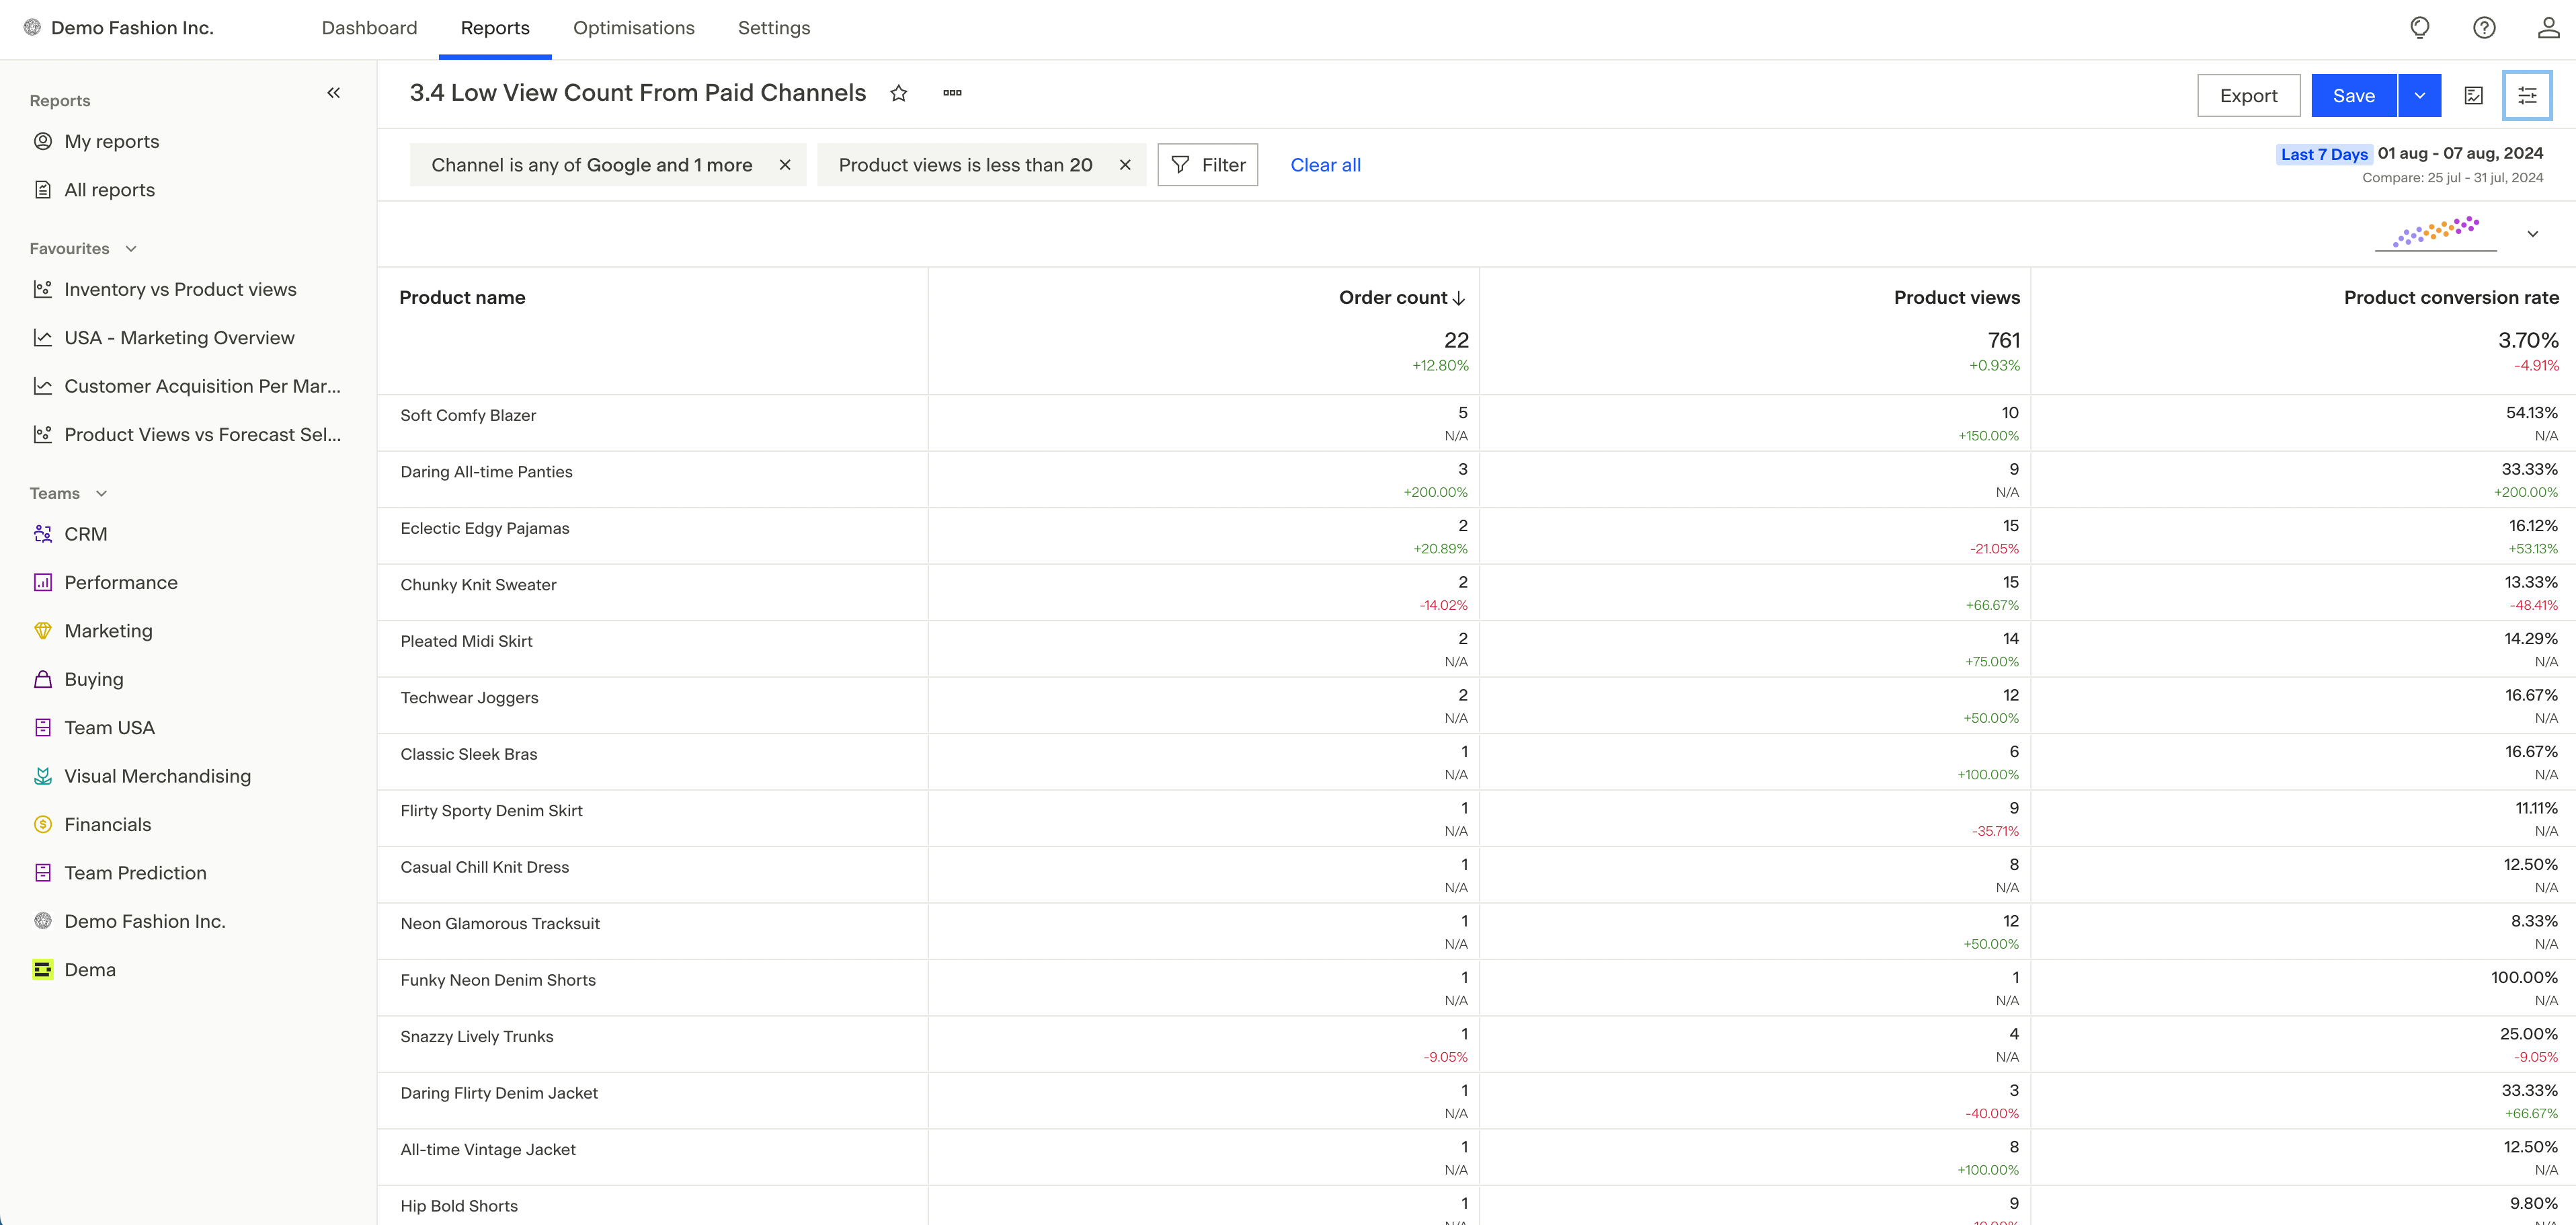Click the chart view icon beside Save
The image size is (2576, 1225).
tap(2473, 96)
